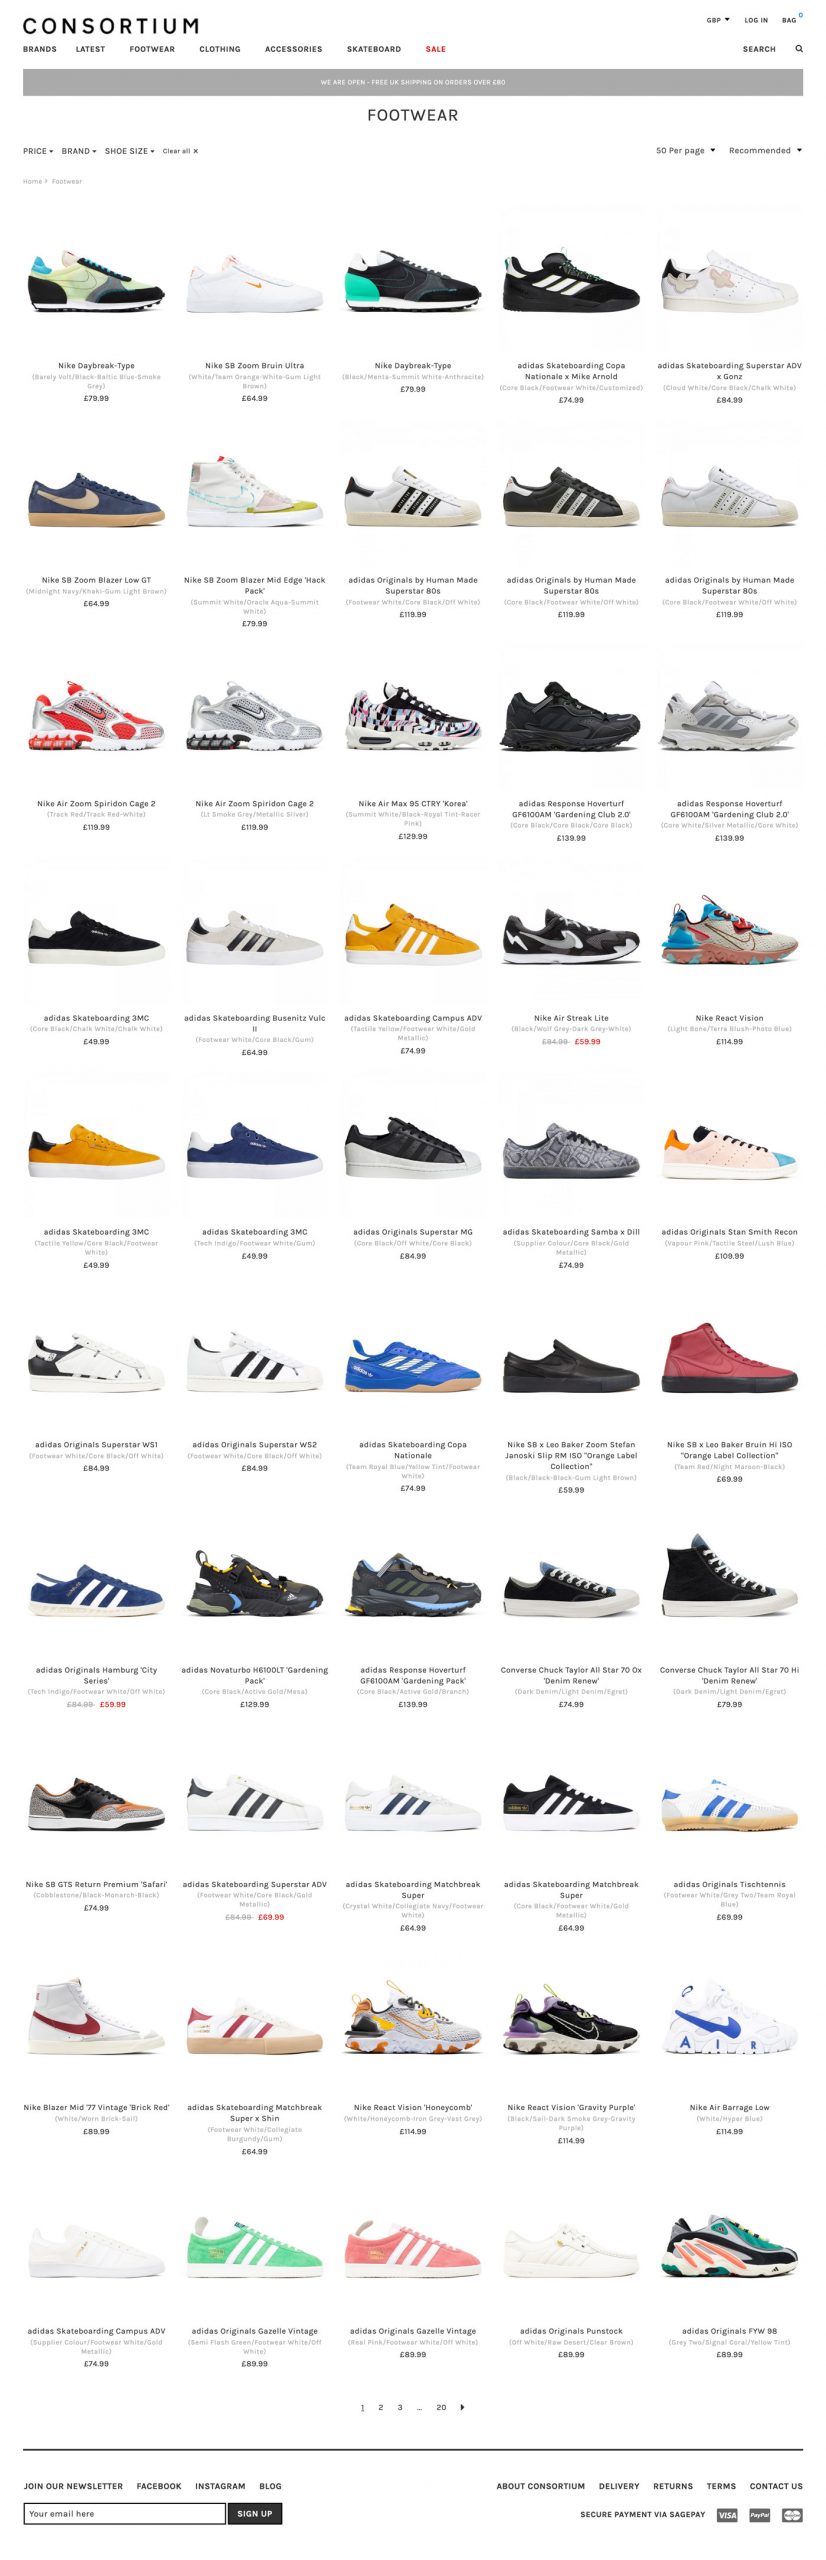This screenshot has height=2560, width=826.
Task: Open the Recommended sort dropdown
Action: tap(765, 150)
